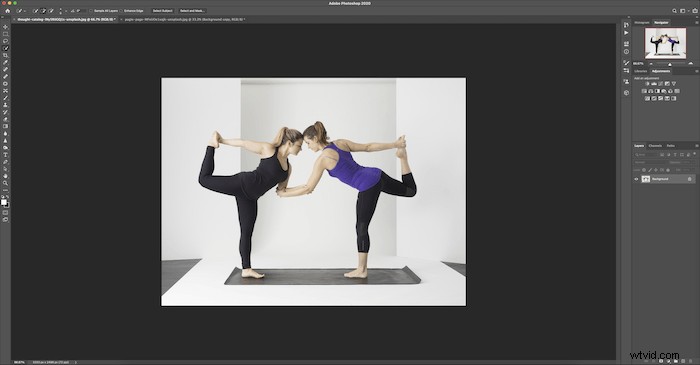Select the Lasso tool
The height and width of the screenshot is (365, 700).
click(x=5, y=41)
